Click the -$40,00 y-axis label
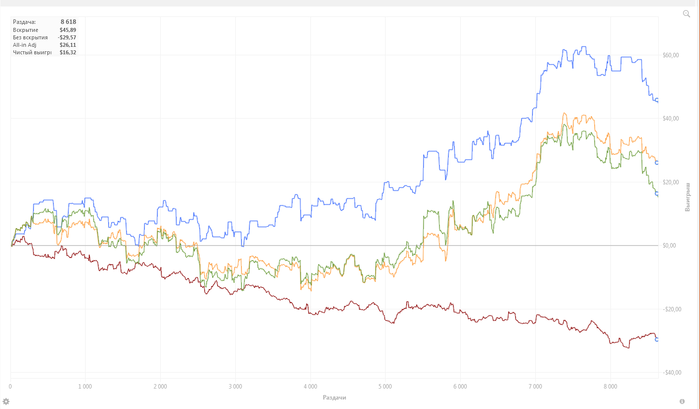Image resolution: width=700 pixels, height=409 pixels. tap(671, 372)
